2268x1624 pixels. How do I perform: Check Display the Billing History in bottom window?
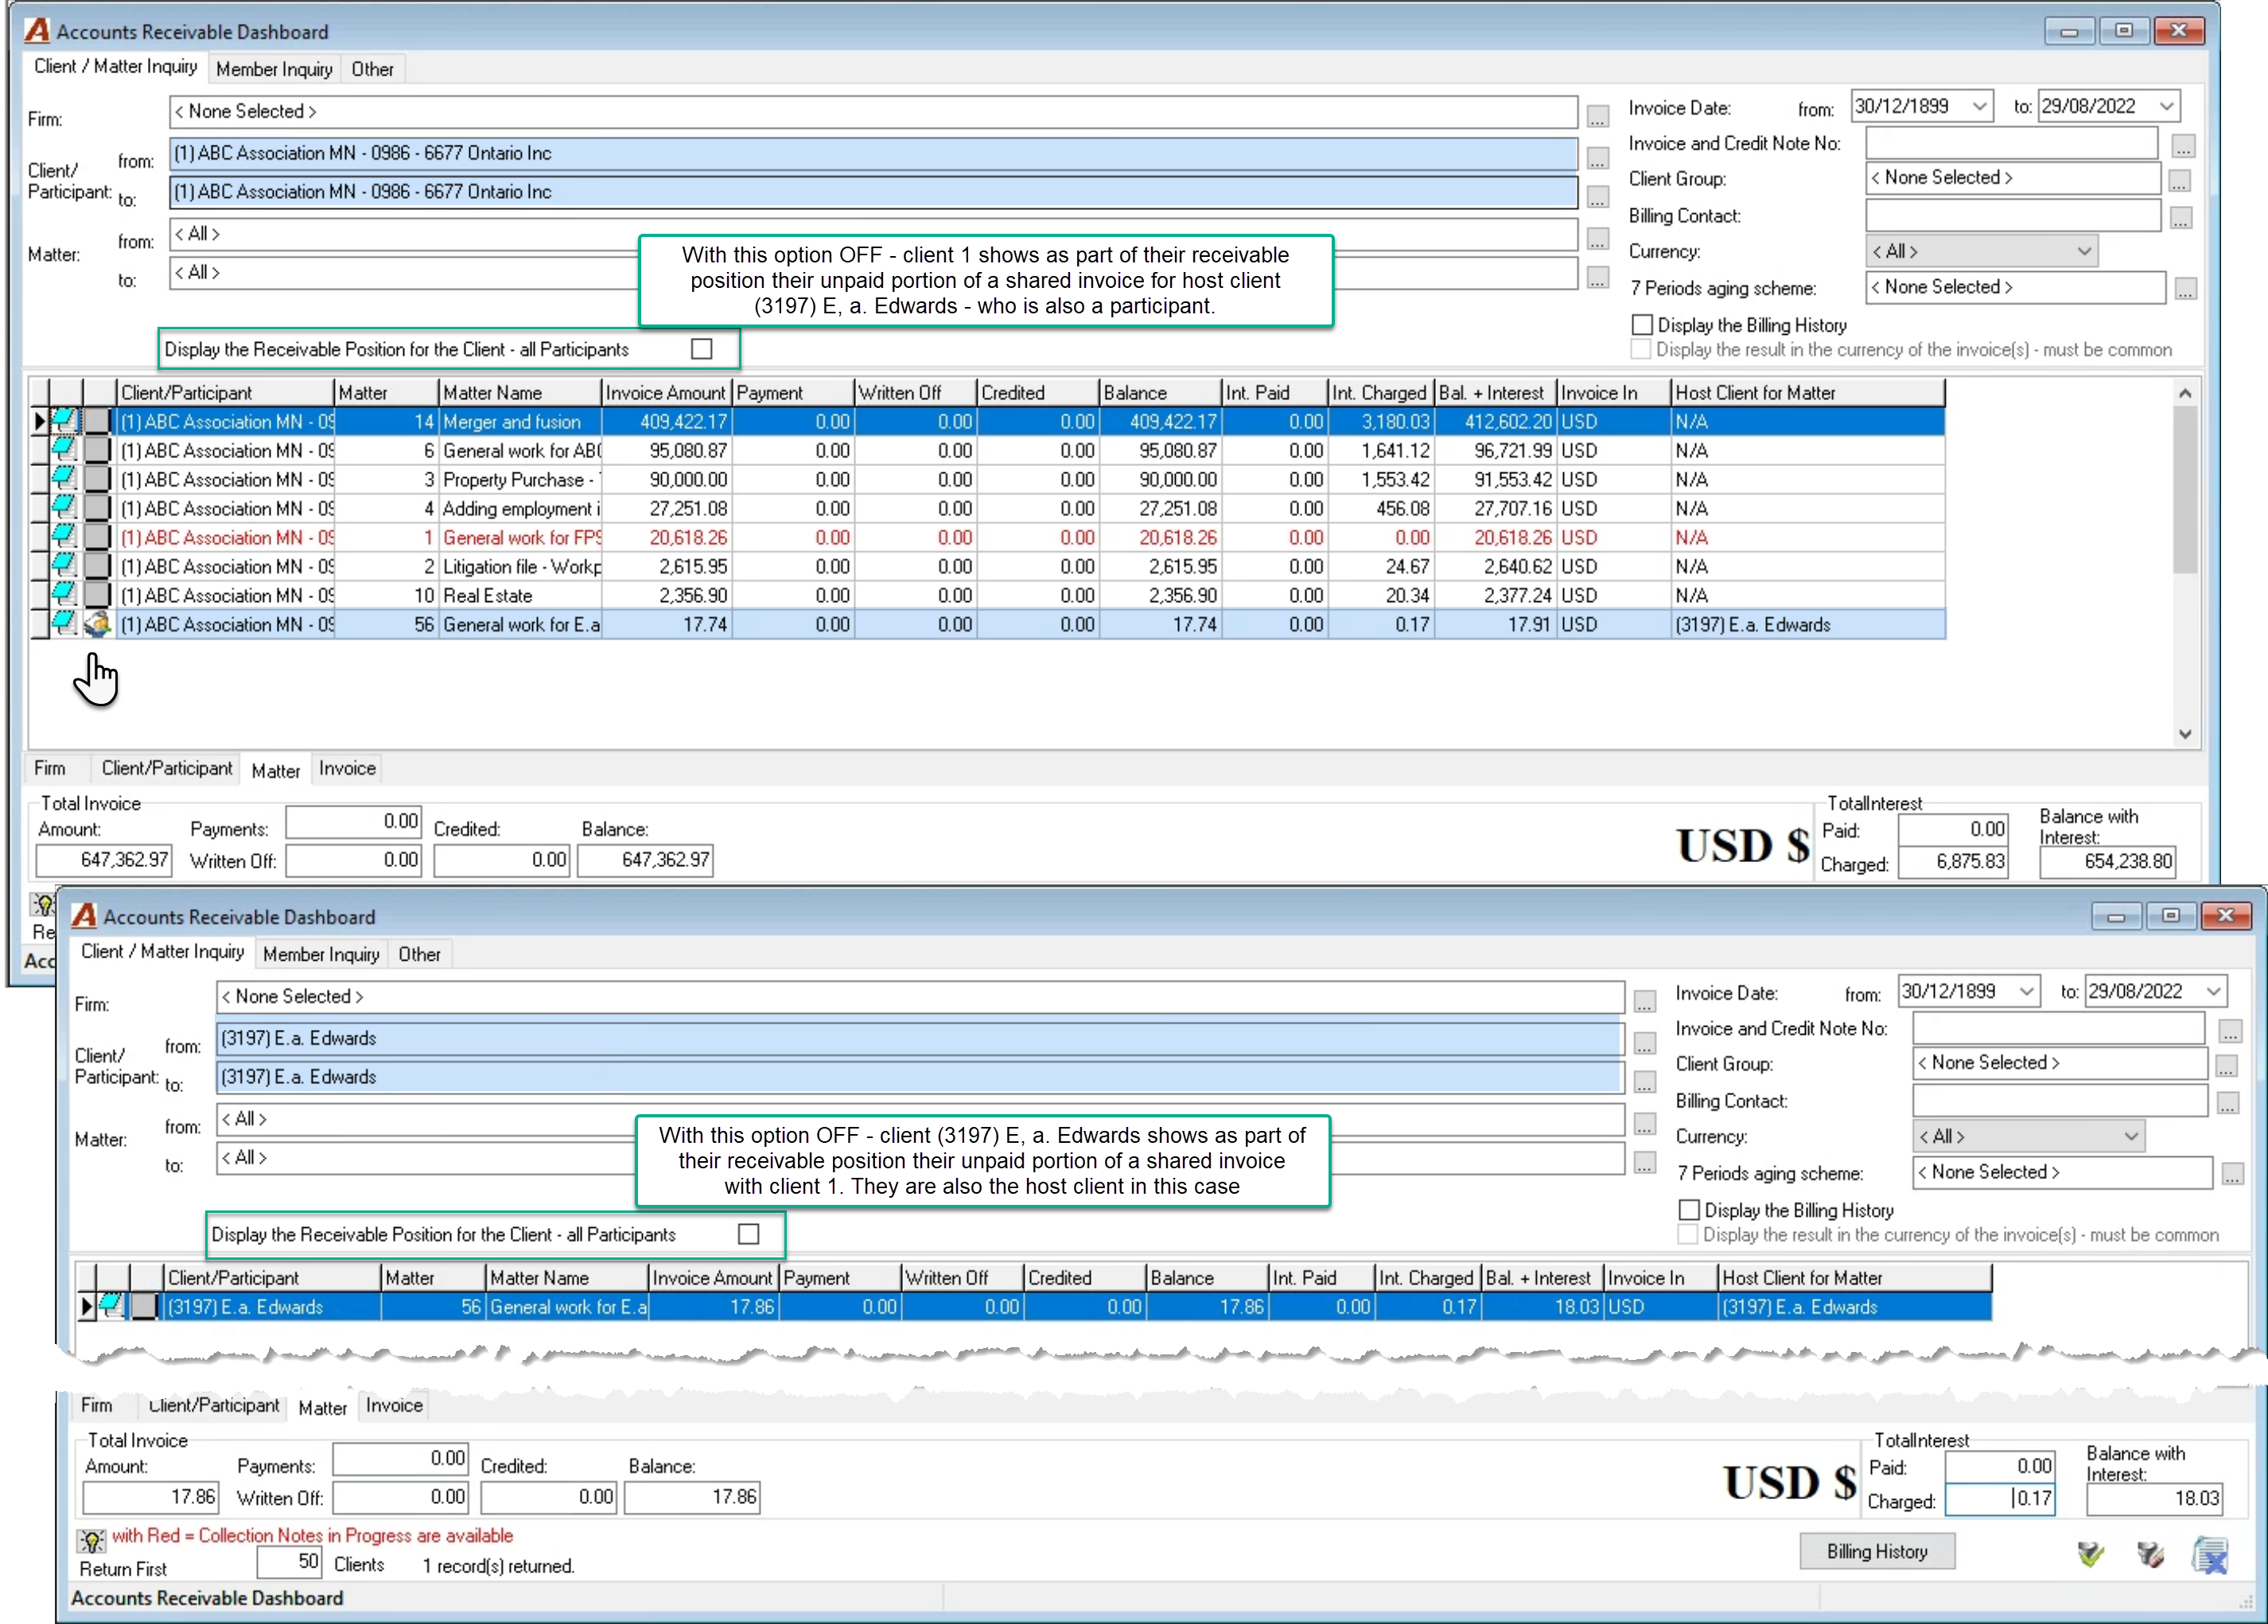click(1689, 1210)
